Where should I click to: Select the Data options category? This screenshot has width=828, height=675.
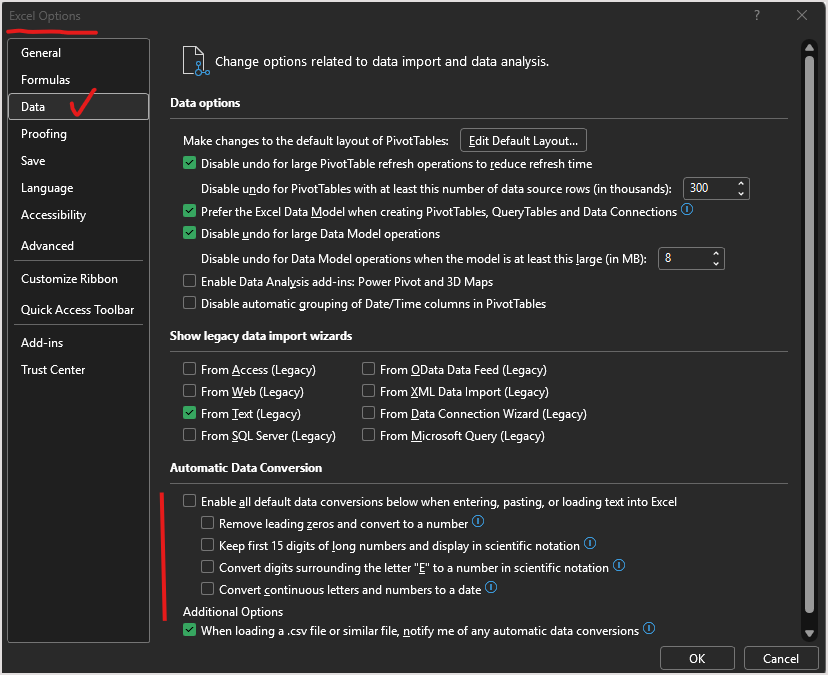[79, 107]
